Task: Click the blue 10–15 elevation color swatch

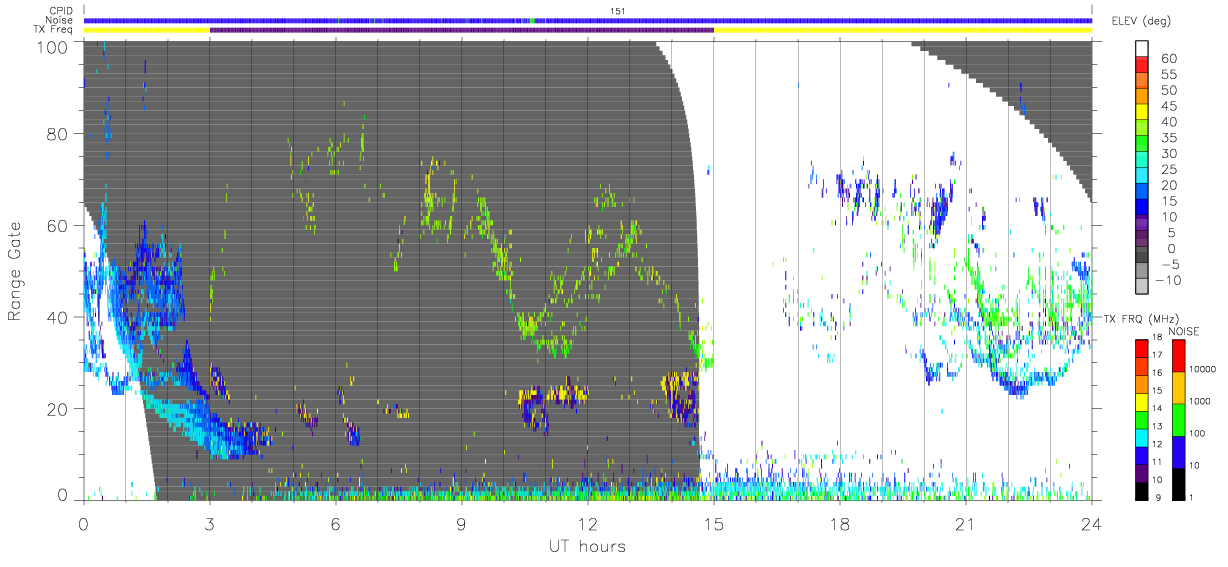Action: [x=1143, y=209]
